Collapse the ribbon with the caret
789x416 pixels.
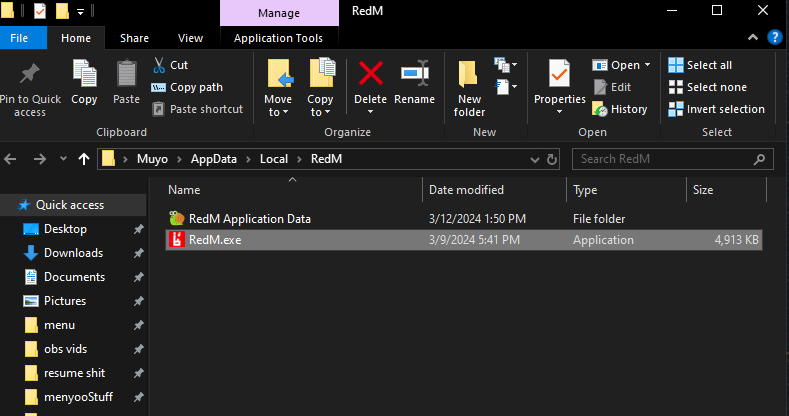[x=753, y=38]
